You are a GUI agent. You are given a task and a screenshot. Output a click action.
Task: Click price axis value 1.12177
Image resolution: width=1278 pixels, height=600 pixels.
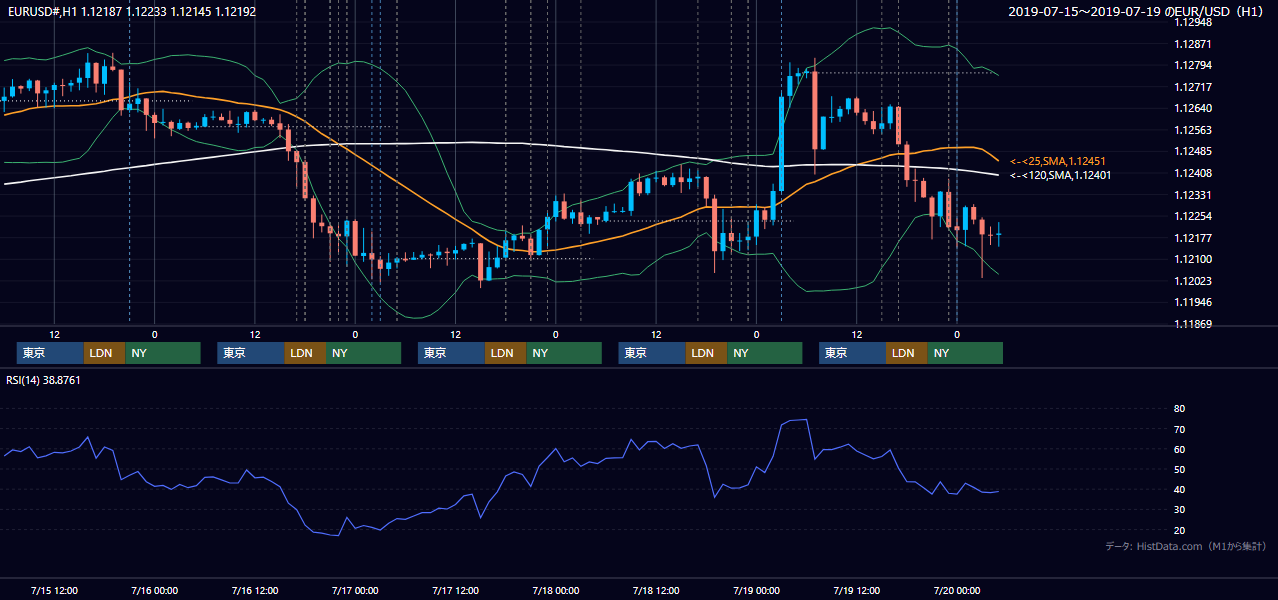pos(1193,238)
